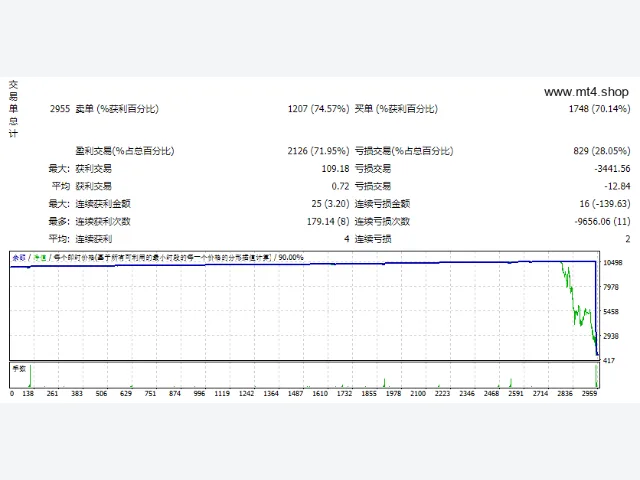Select the "连续亏损次数" label
This screenshot has width=640, height=480.
click(382, 222)
